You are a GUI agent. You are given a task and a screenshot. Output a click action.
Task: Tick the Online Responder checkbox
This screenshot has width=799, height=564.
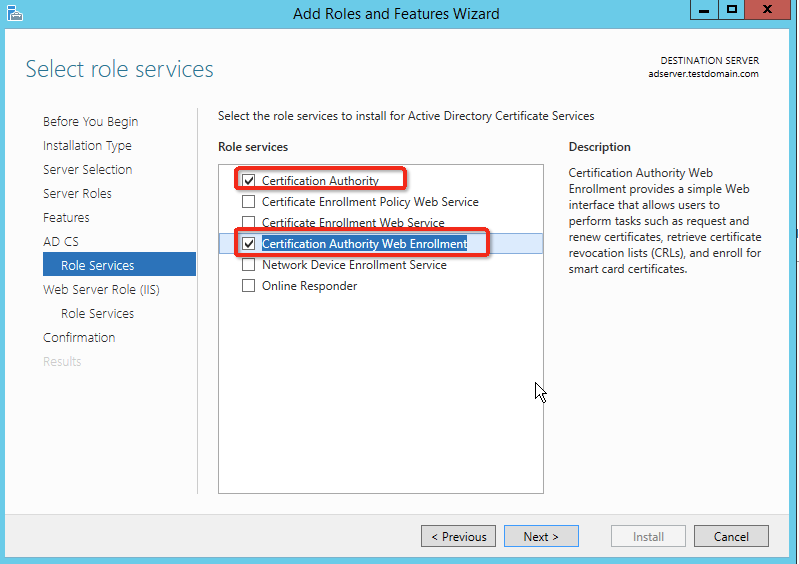tap(249, 286)
